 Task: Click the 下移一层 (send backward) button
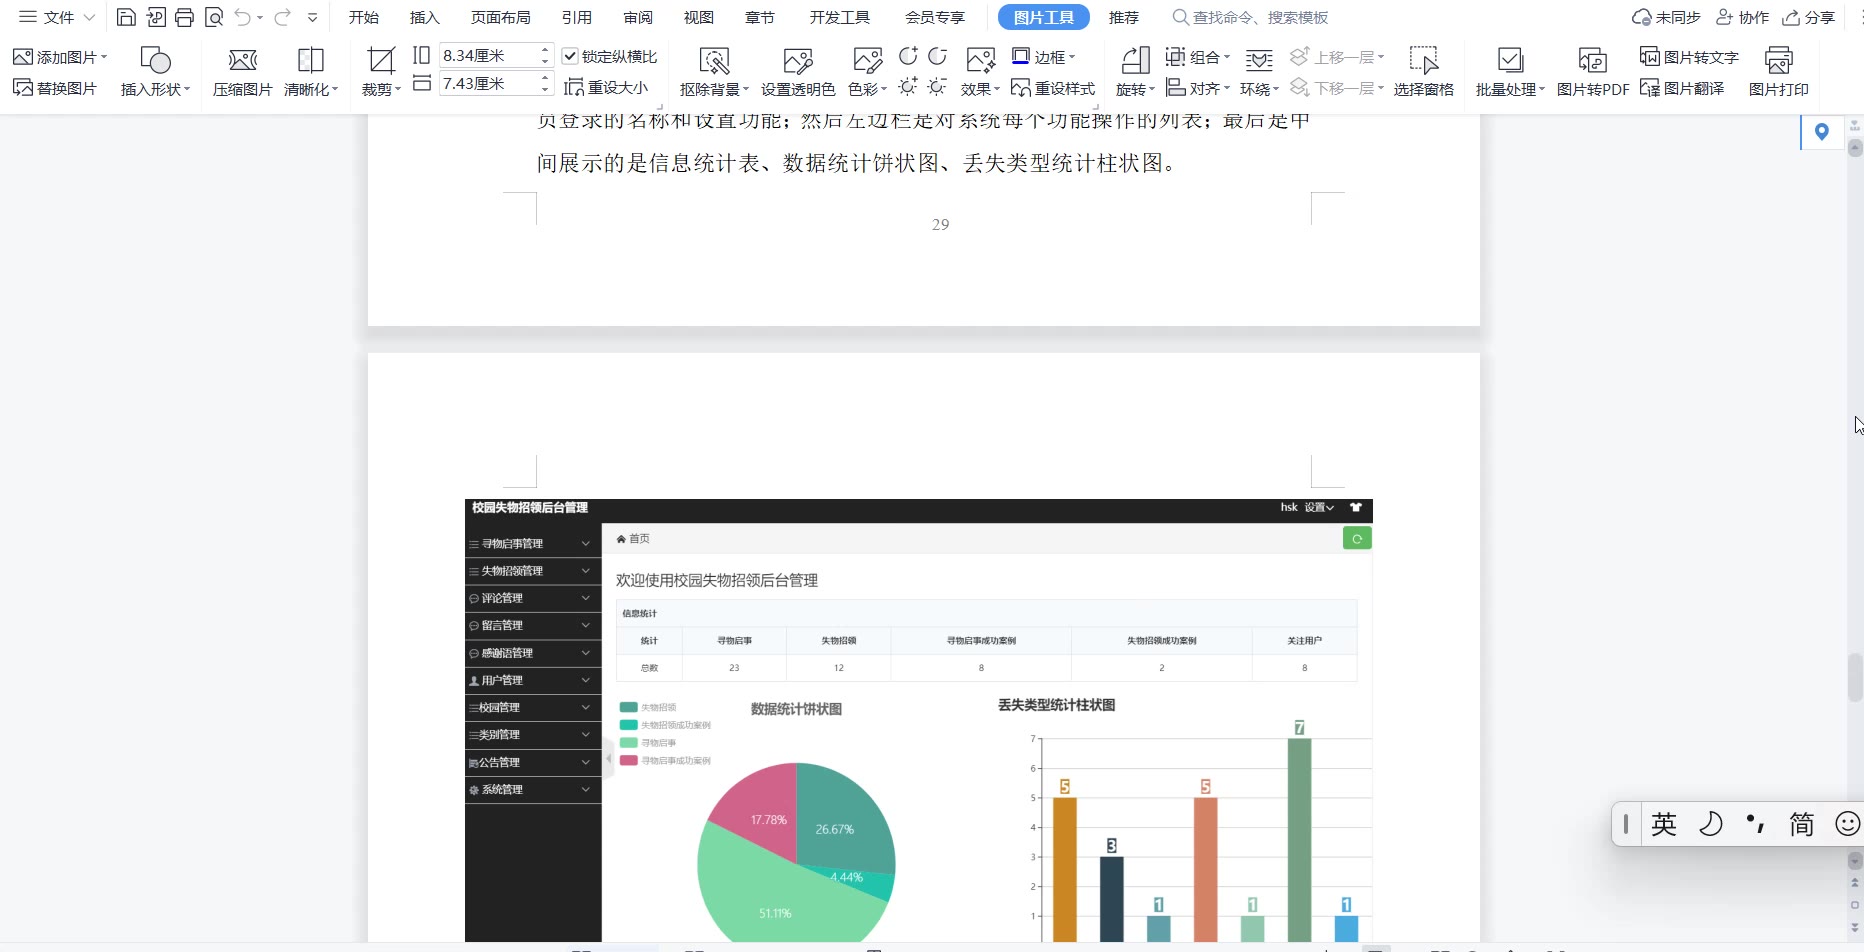[1337, 88]
